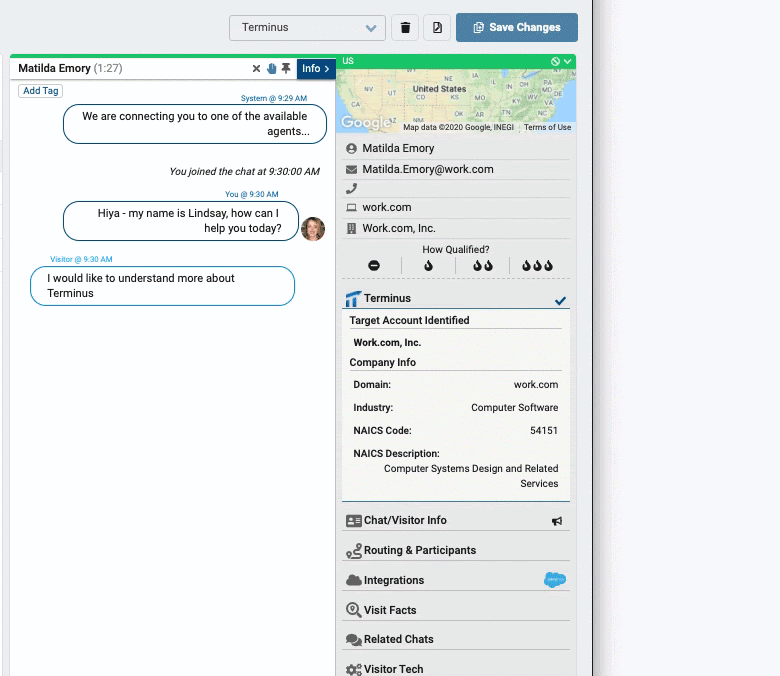Click the laptop icon beside work.com
780x676 pixels.
(351, 207)
